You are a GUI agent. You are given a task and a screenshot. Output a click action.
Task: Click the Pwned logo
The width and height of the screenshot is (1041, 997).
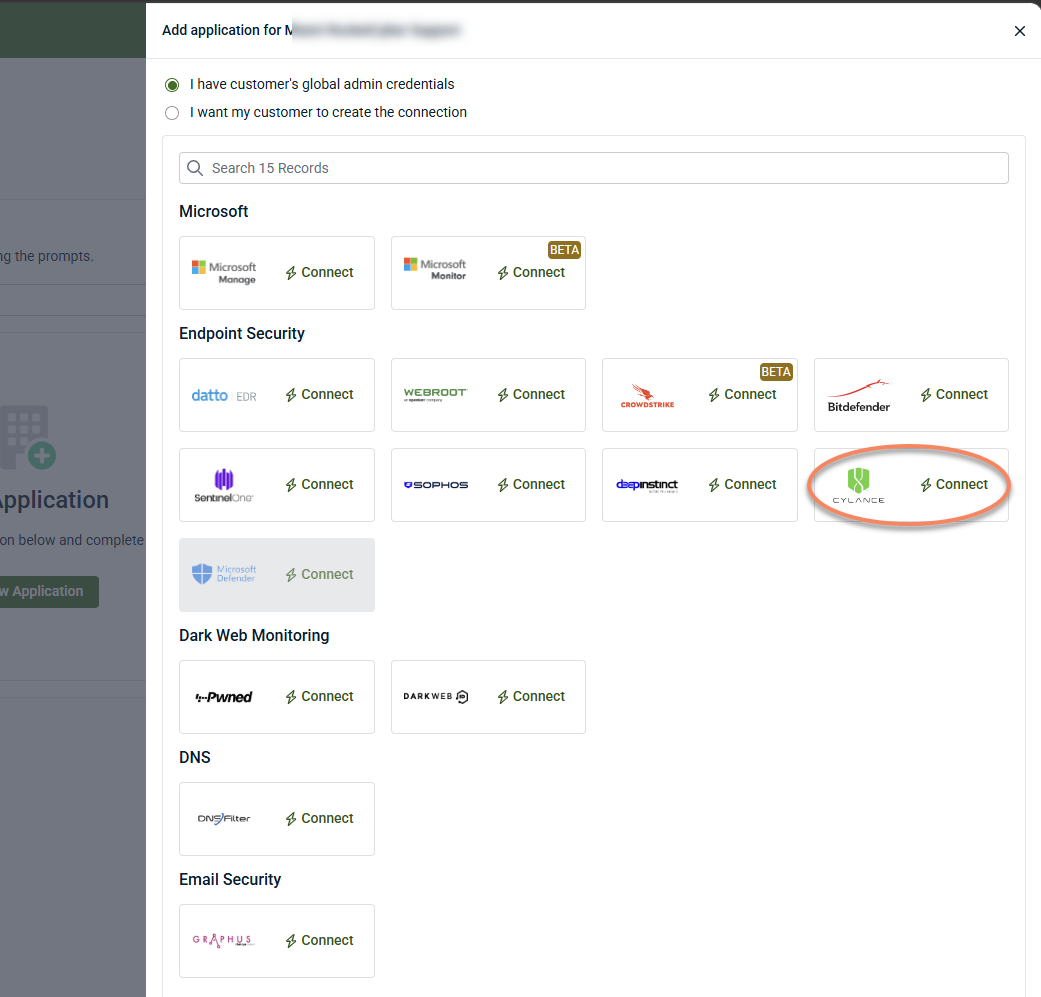(x=224, y=697)
